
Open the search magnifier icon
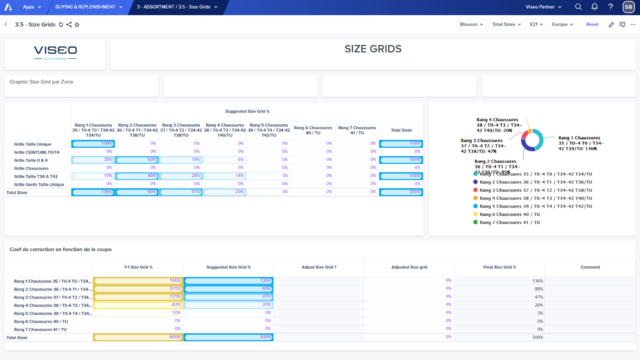point(578,7)
